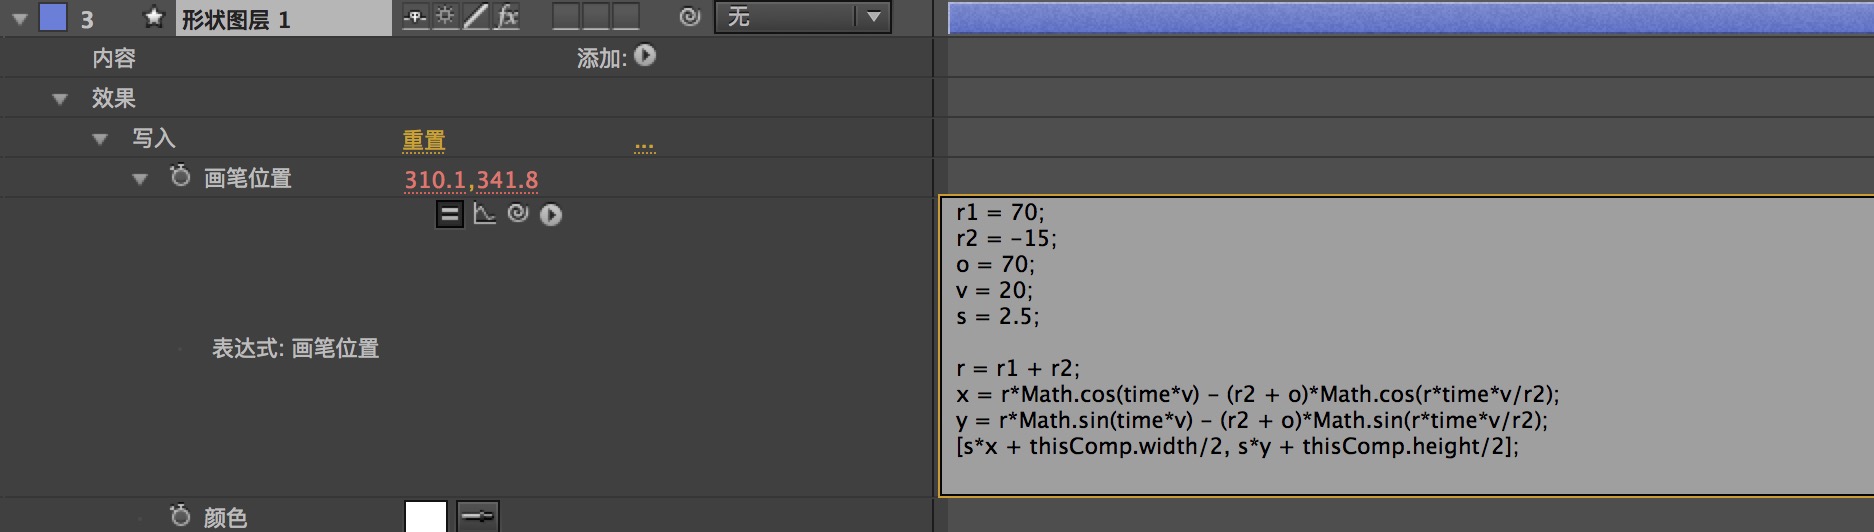Click the 画笔位置 value 310.1,341.8
Image resolution: width=1874 pixels, height=532 pixels.
[x=471, y=180]
